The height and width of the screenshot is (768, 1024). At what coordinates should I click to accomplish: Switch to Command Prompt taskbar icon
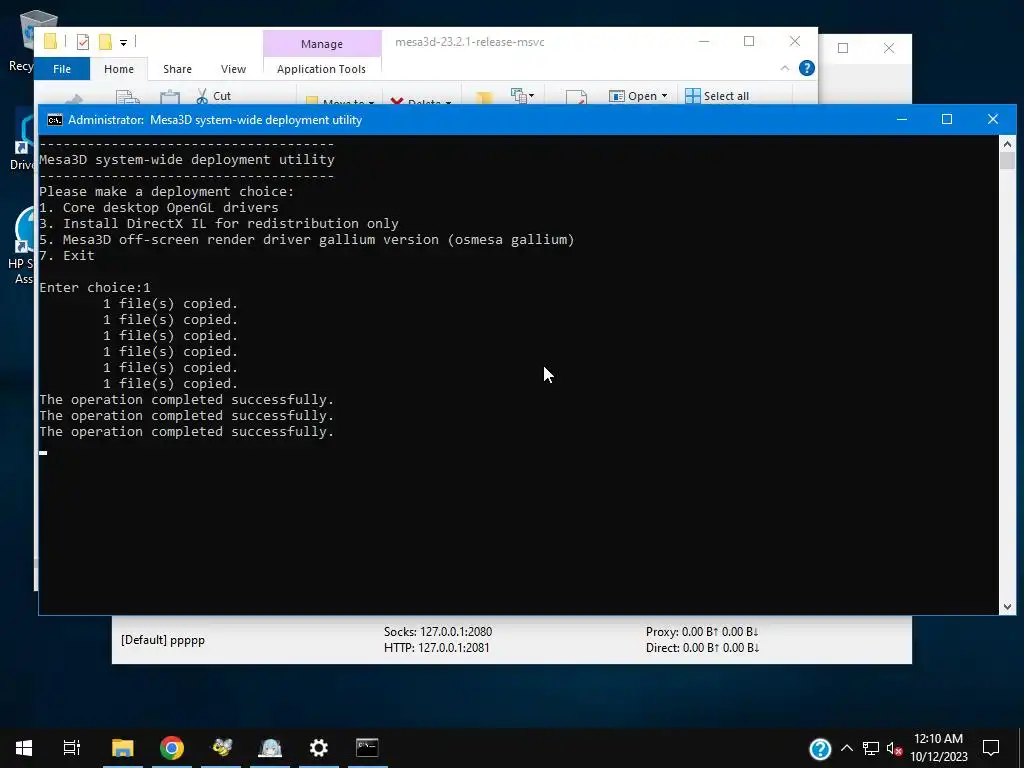point(367,748)
